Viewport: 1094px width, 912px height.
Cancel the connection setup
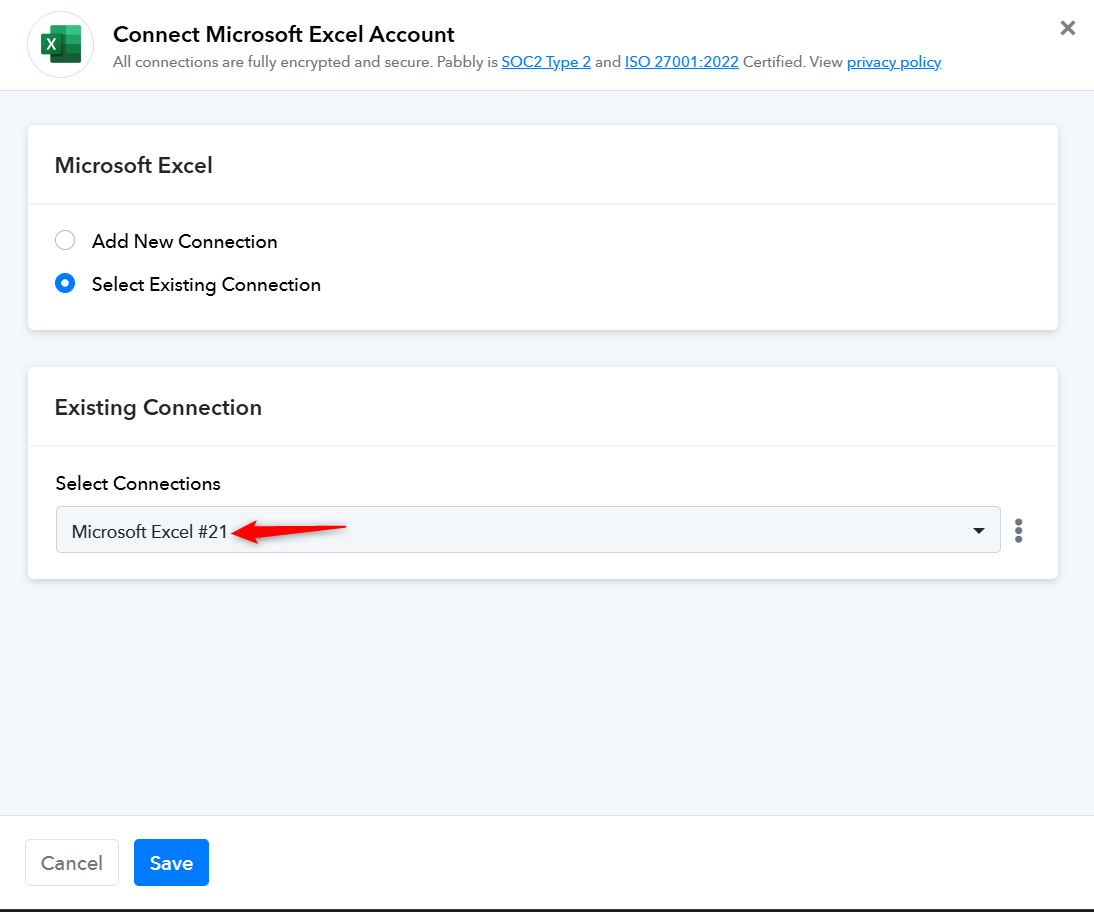tap(72, 862)
